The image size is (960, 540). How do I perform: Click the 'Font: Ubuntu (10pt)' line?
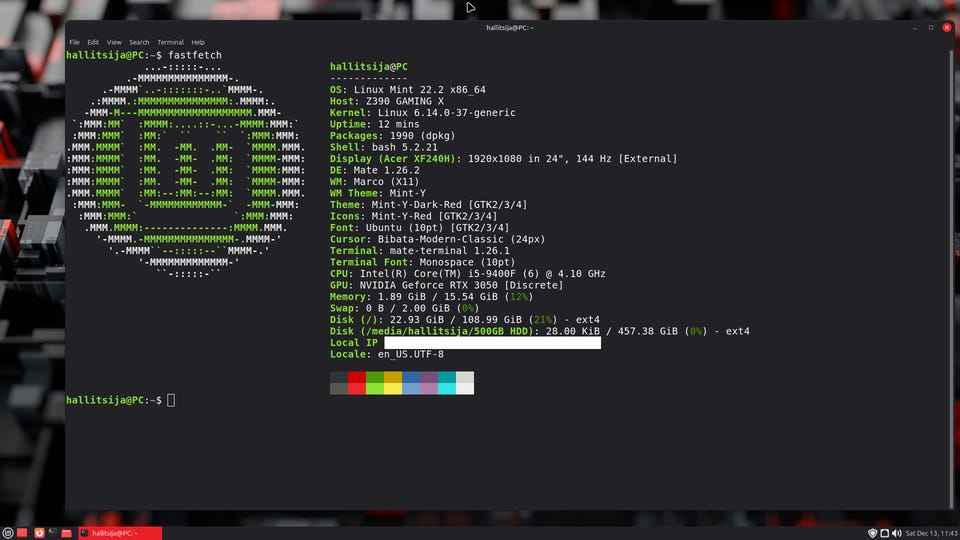pos(419,228)
